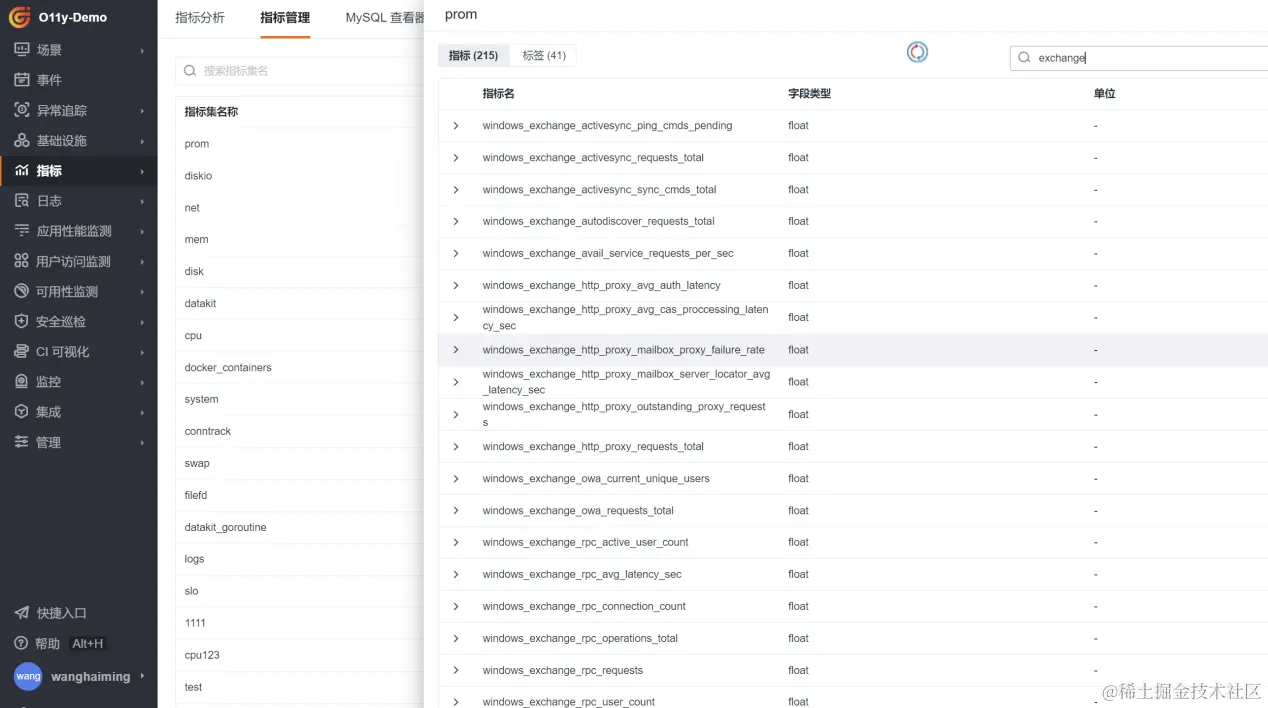Click the 集成 cube icon

tap(21, 412)
